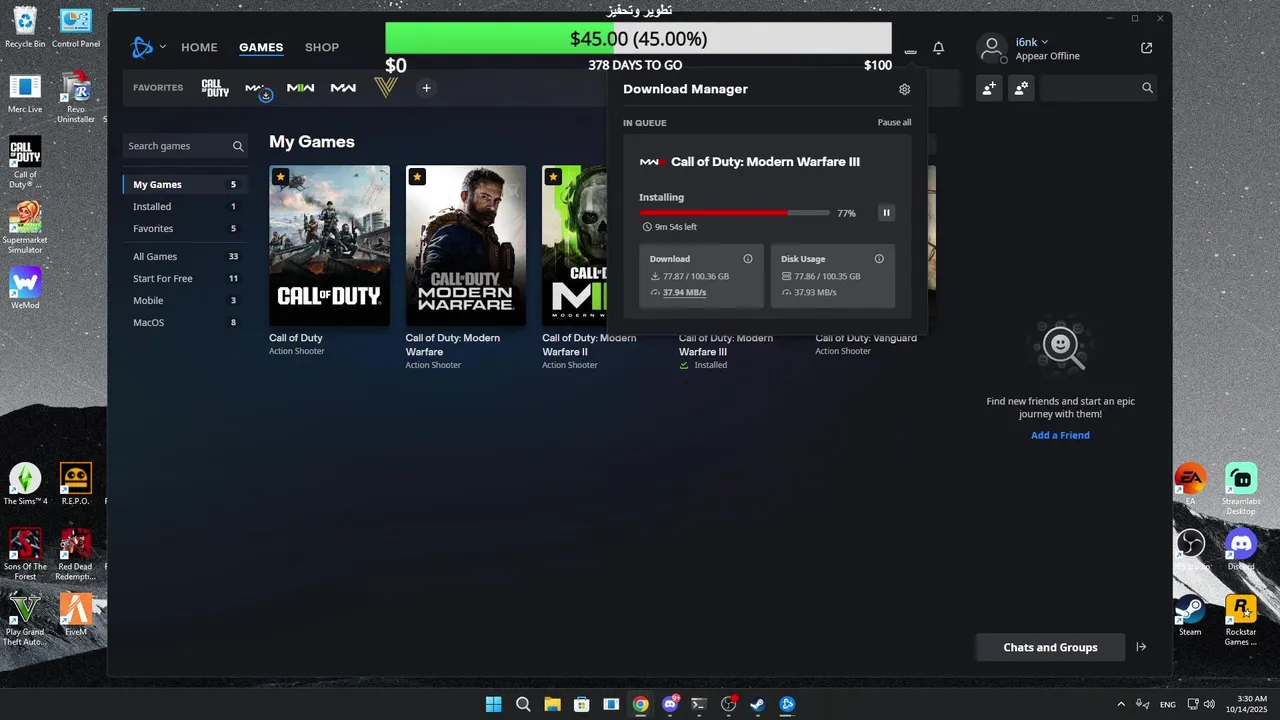
Task: Toggle favorite star on Modern Warfare card
Action: (417, 177)
